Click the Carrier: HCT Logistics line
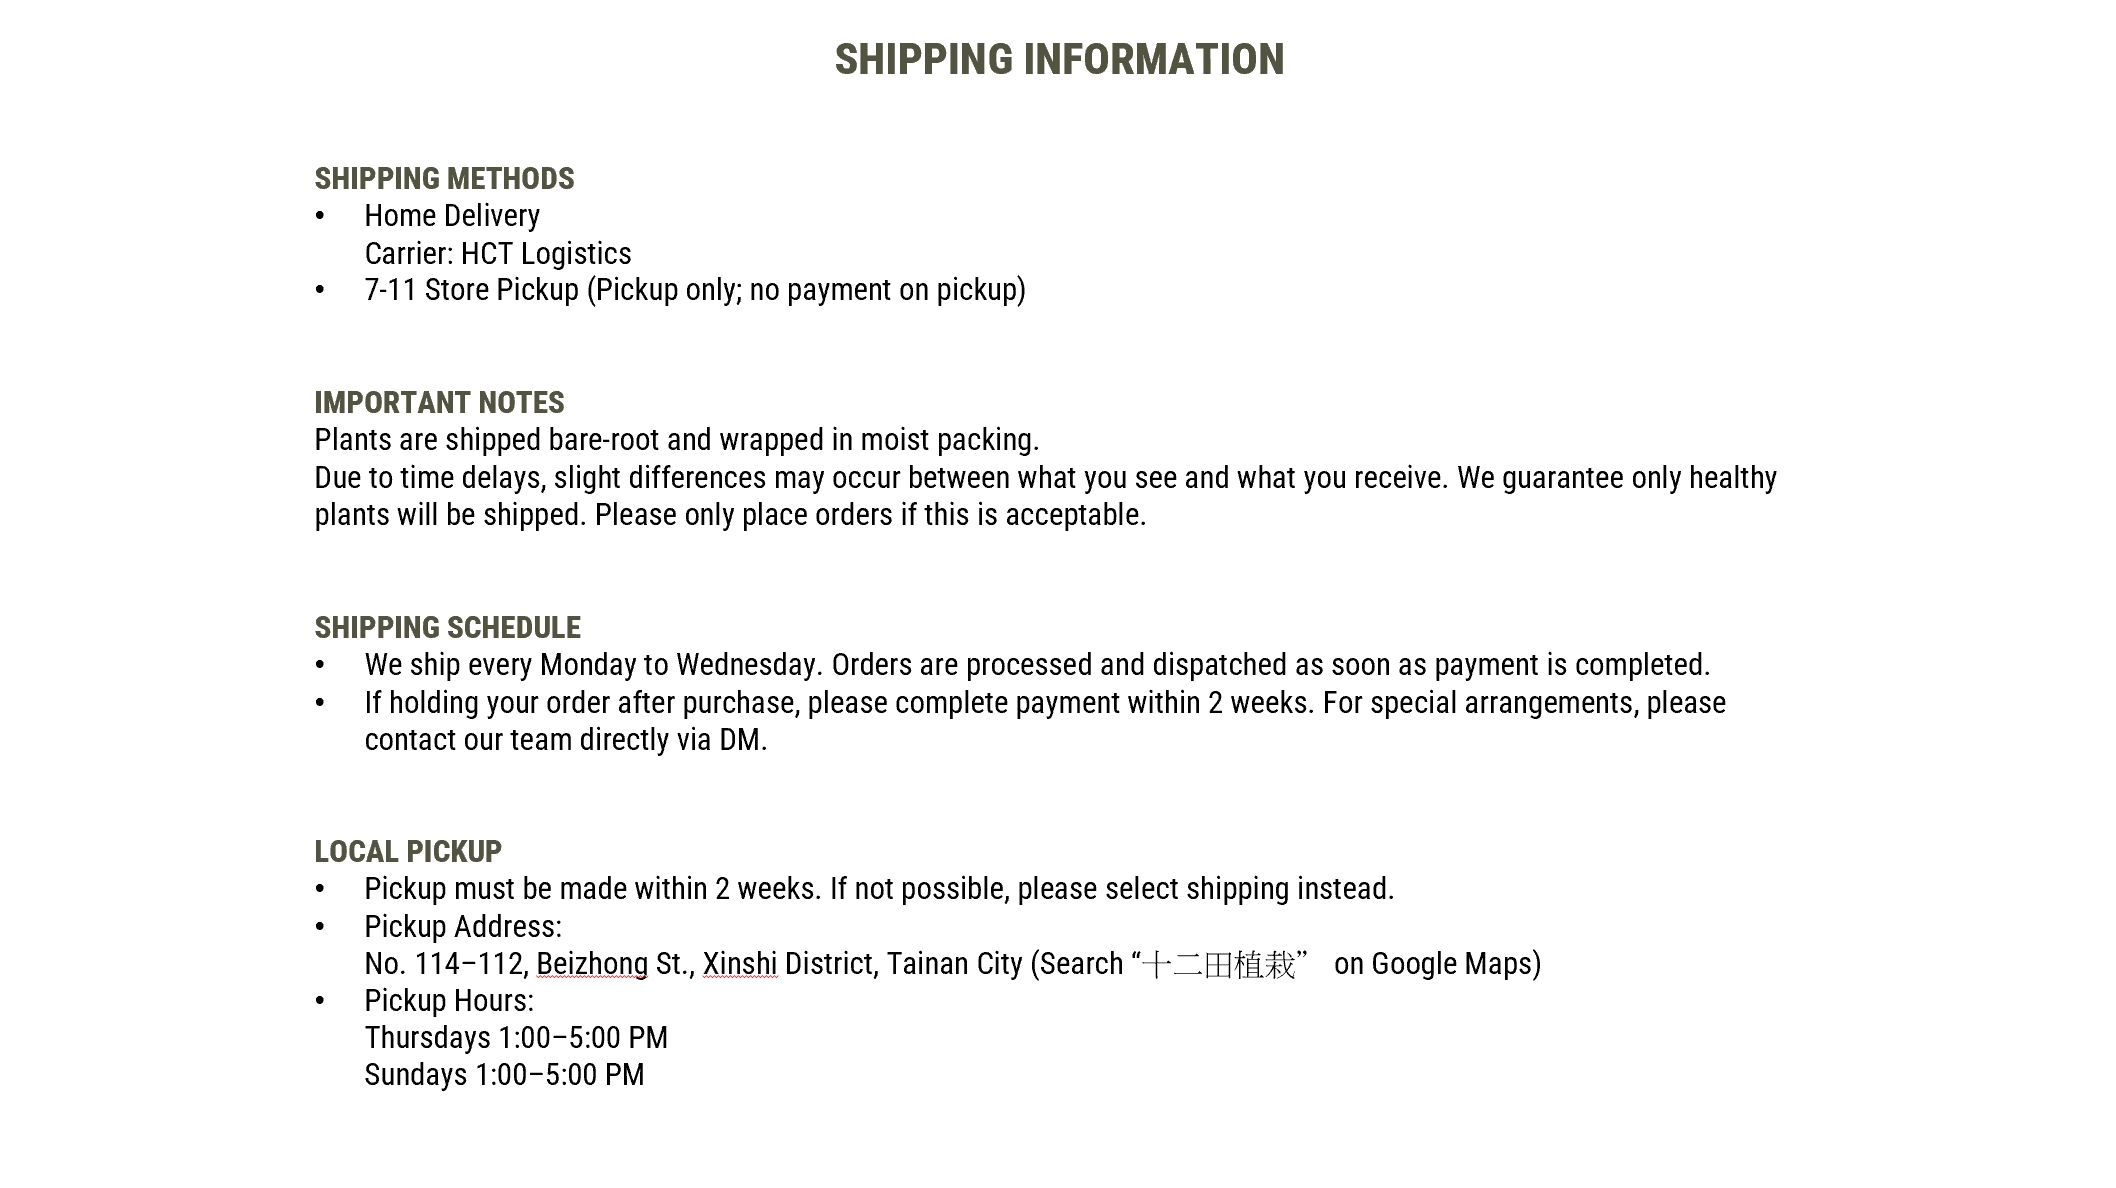 pos(498,254)
